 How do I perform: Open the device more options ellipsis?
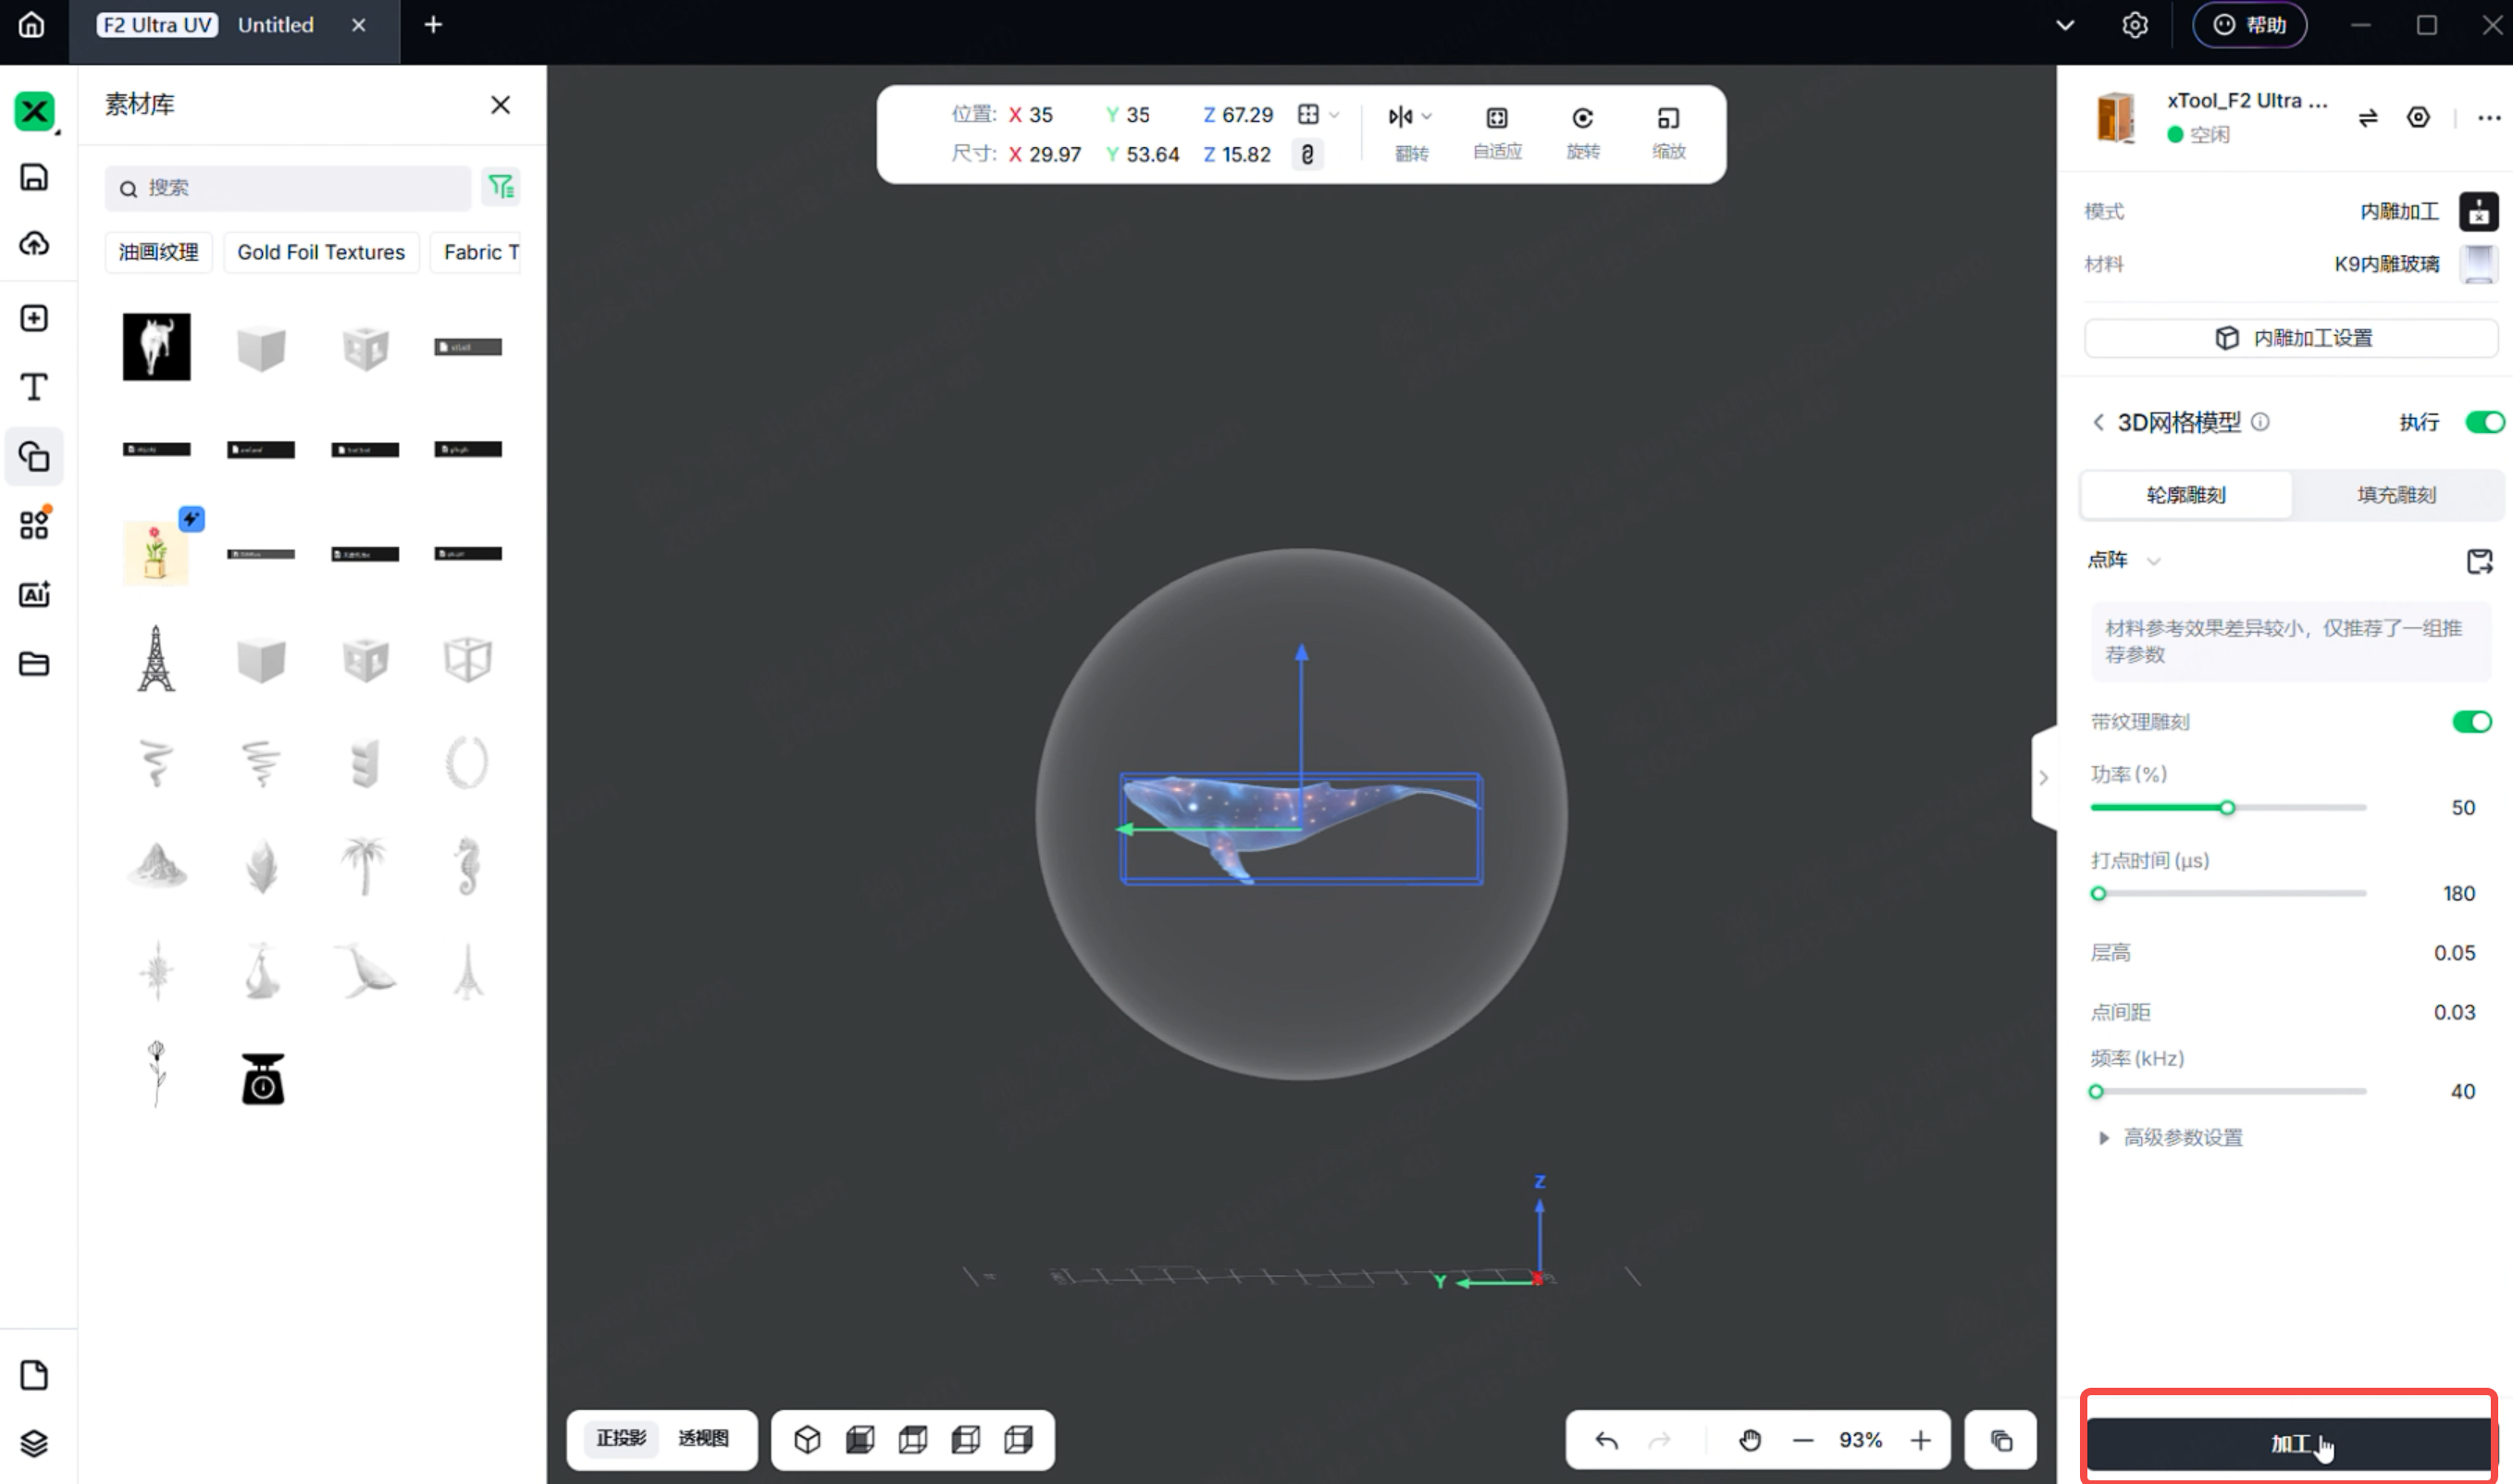[x=2488, y=118]
